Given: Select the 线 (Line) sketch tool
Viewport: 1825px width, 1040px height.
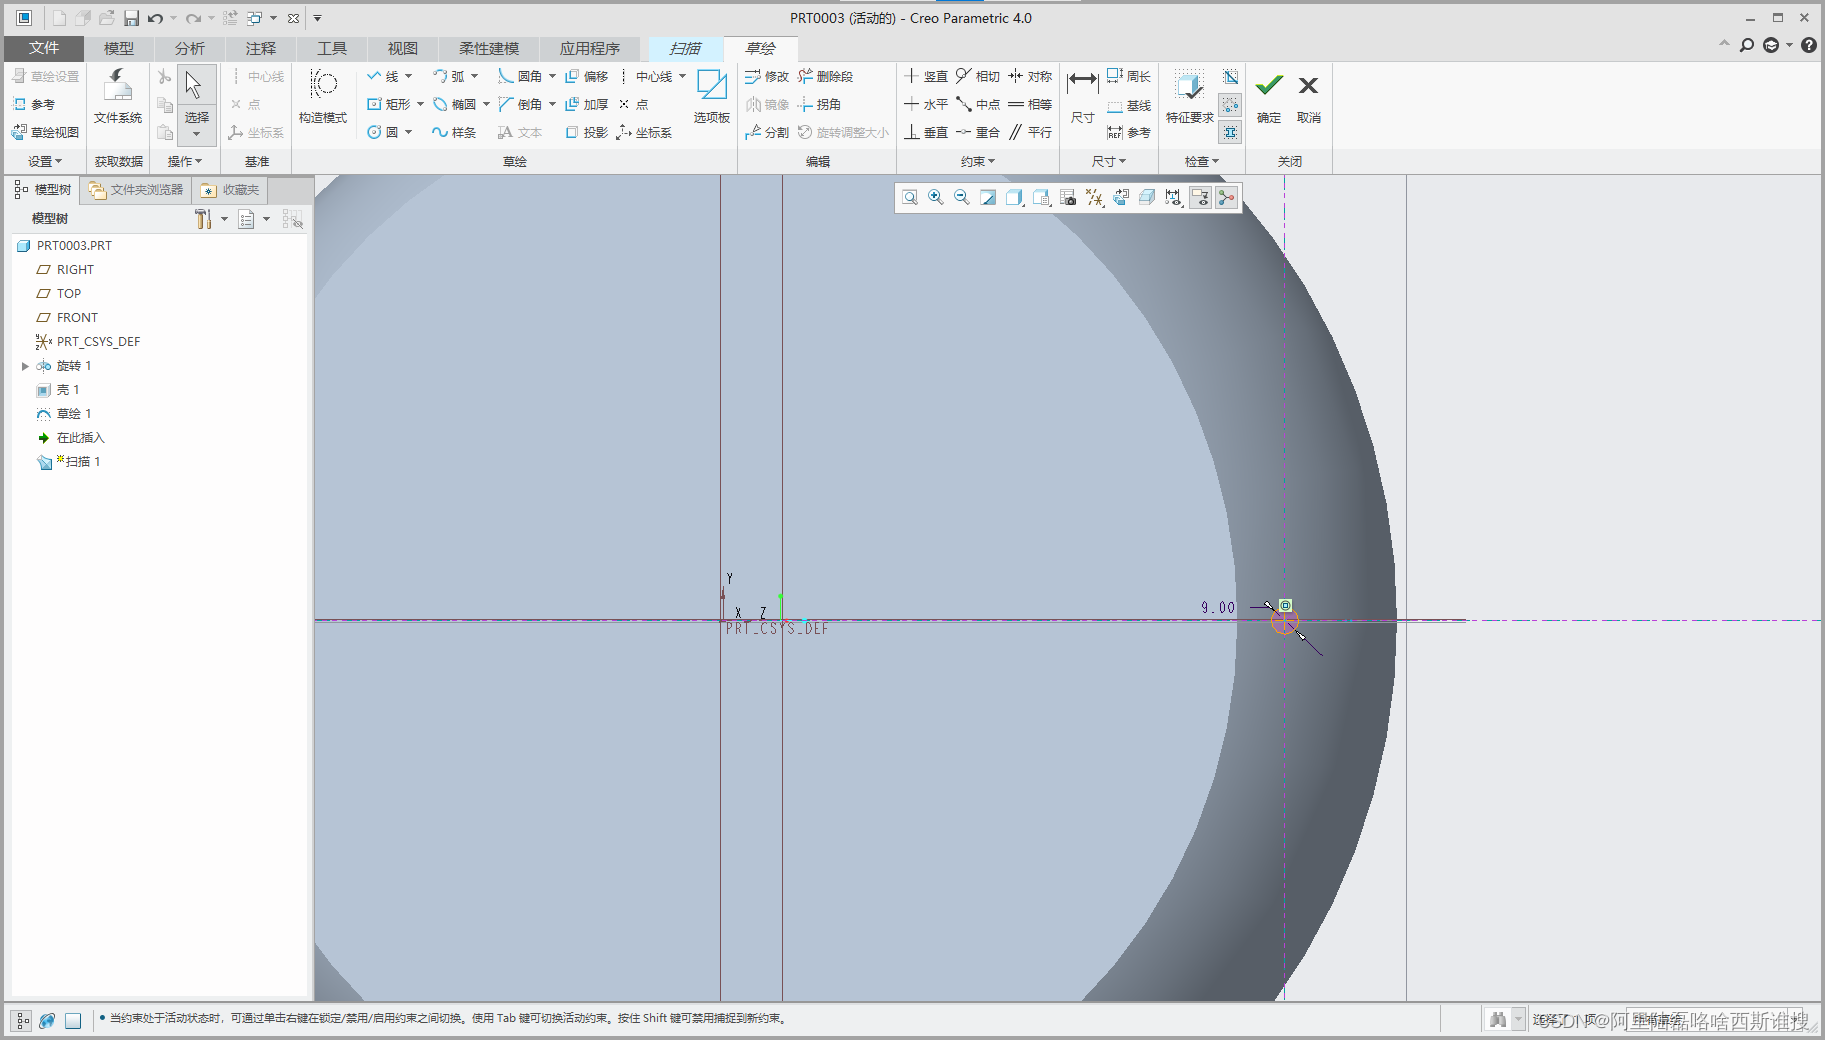Looking at the screenshot, I should pyautogui.click(x=383, y=76).
